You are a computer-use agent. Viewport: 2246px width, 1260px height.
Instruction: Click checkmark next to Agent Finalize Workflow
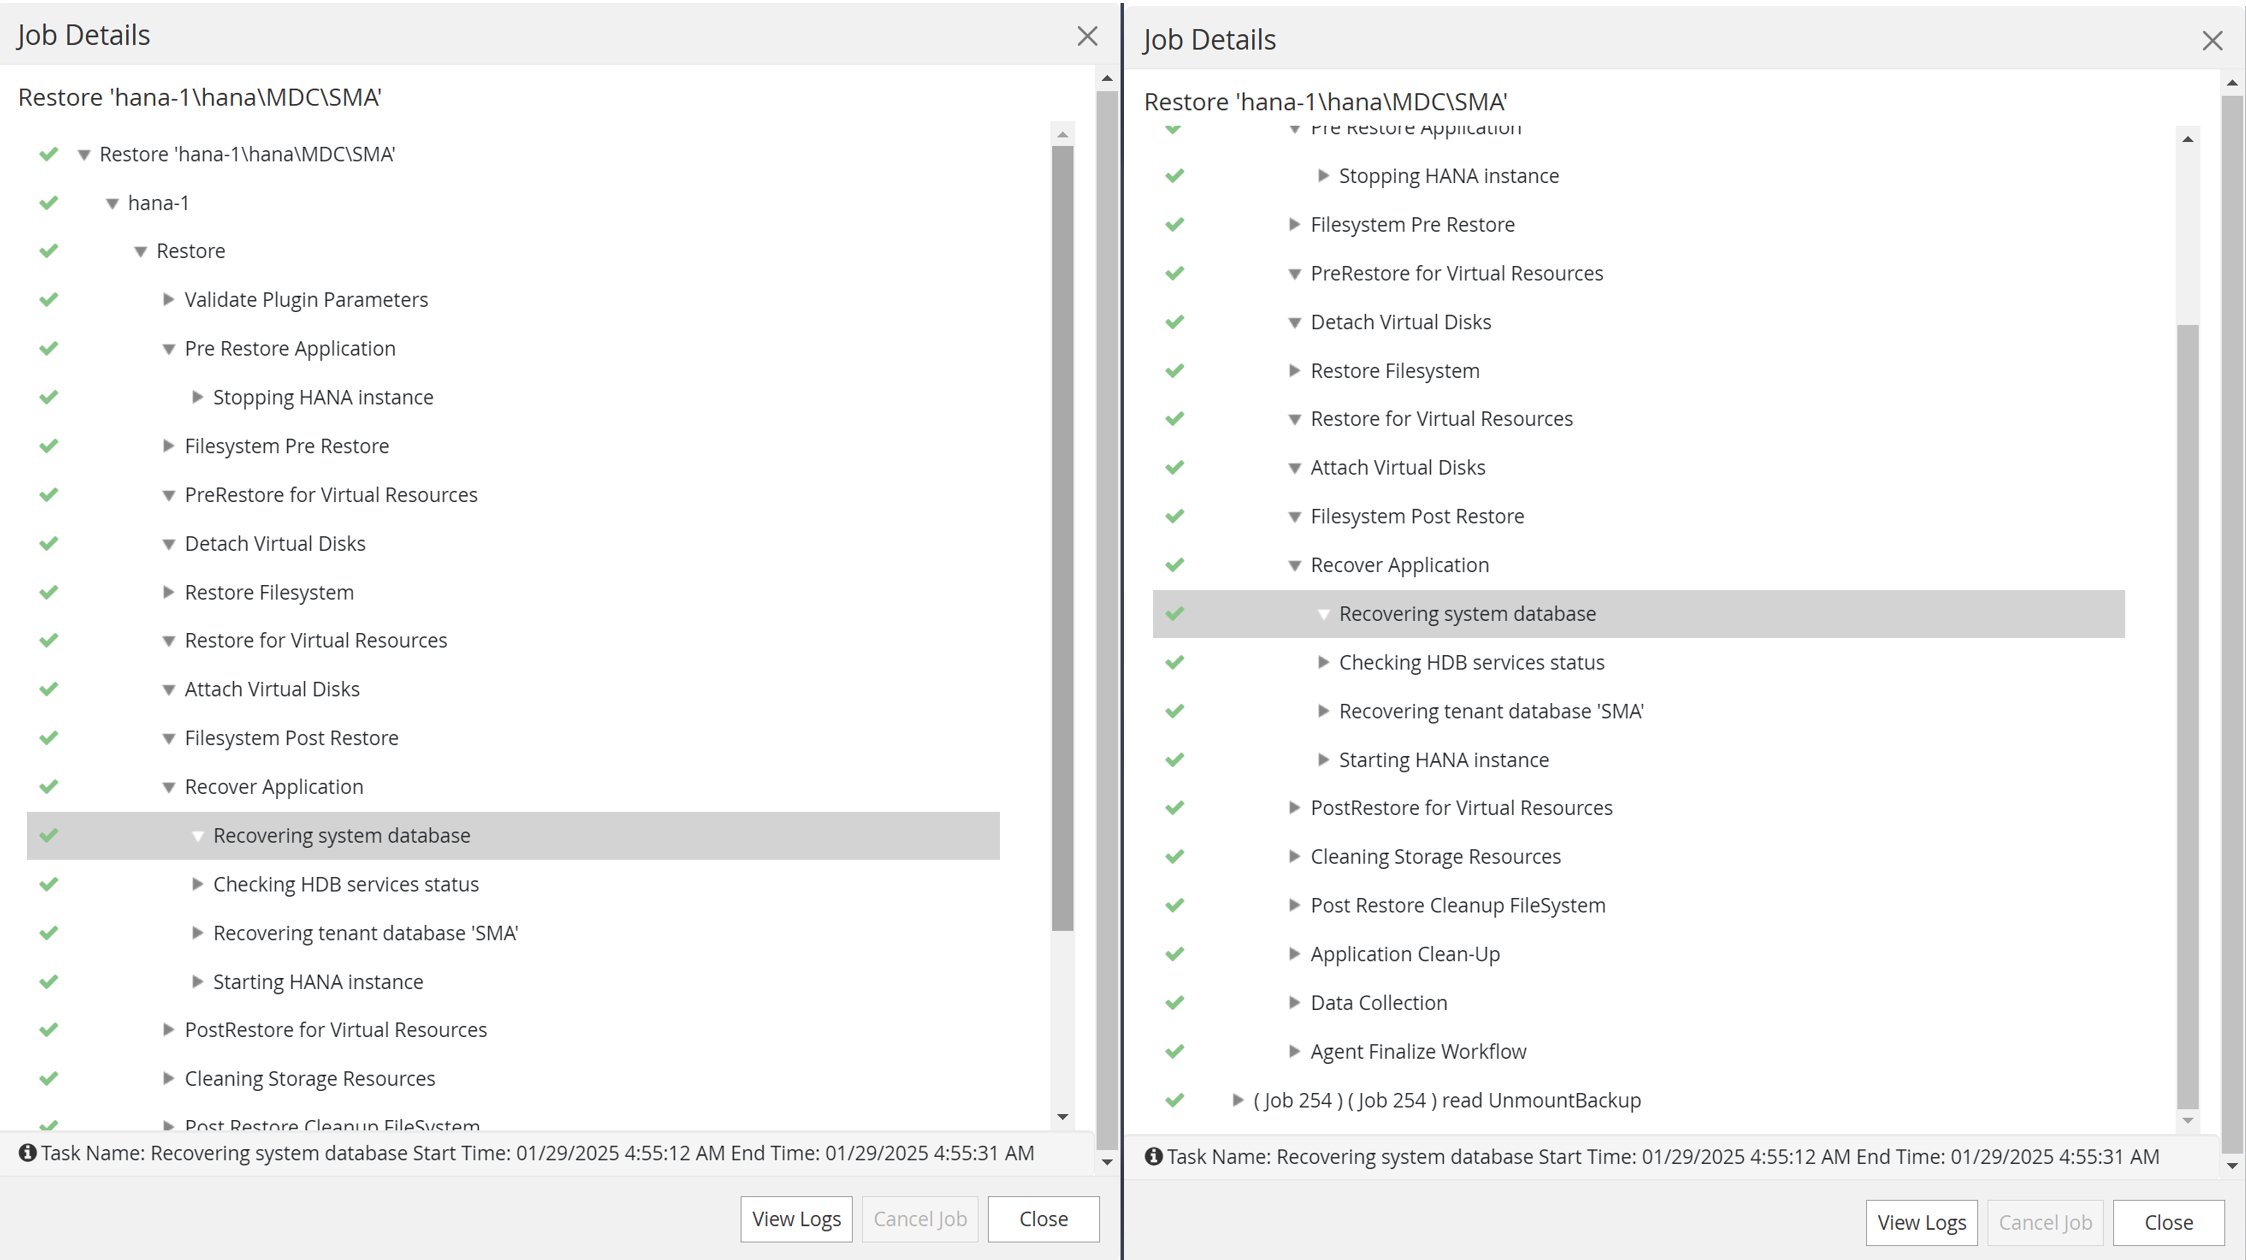click(x=1175, y=1052)
